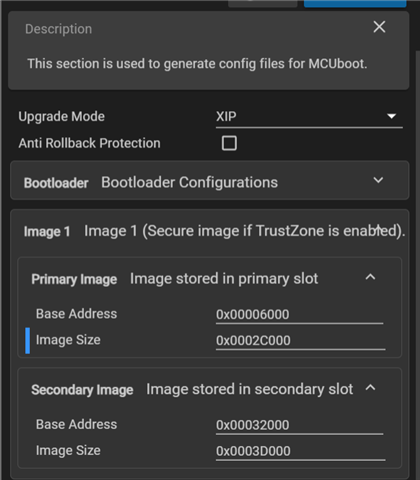420x480 pixels.
Task: Select the Primary Image header label
Action: tap(74, 279)
